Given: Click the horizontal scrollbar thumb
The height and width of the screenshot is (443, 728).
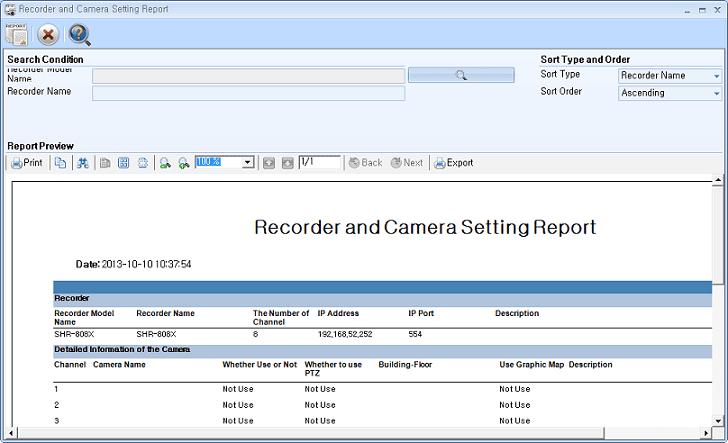Looking at the screenshot, I should [311, 433].
